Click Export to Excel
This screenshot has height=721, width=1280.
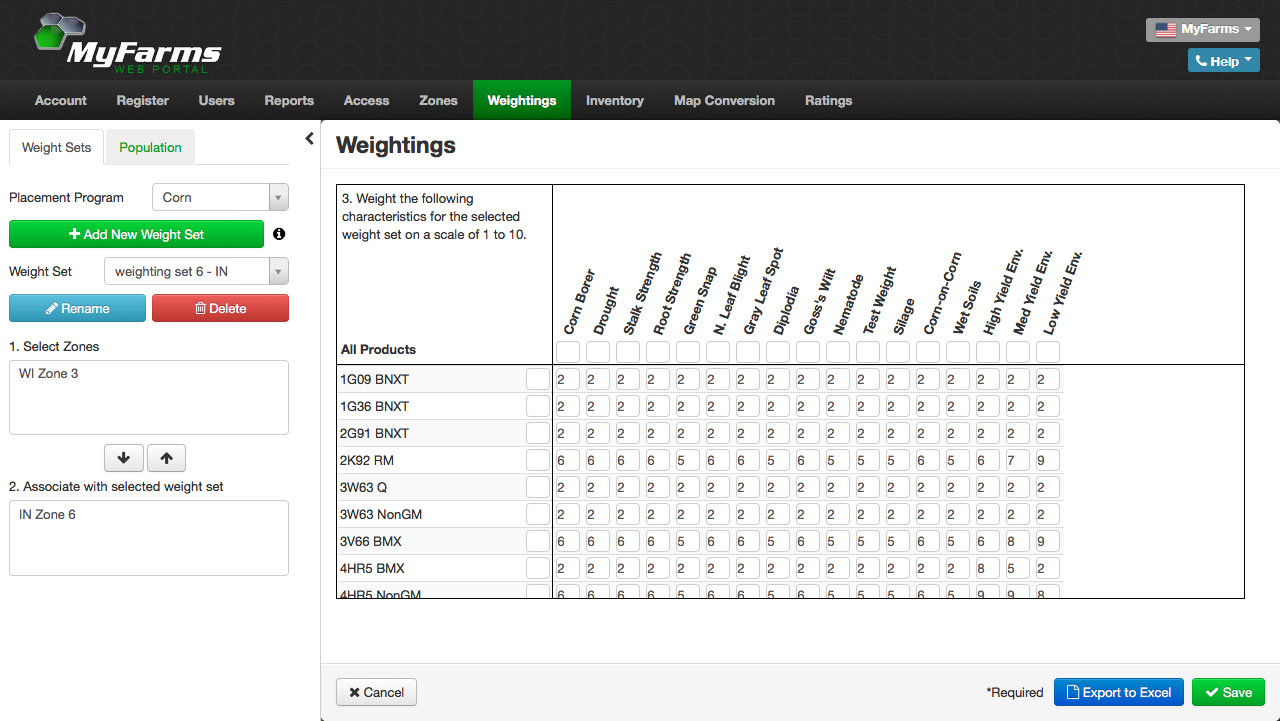[1119, 692]
